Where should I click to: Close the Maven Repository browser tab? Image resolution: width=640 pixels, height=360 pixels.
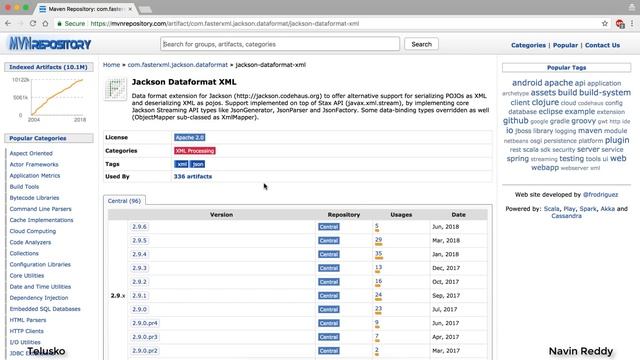[130, 9]
